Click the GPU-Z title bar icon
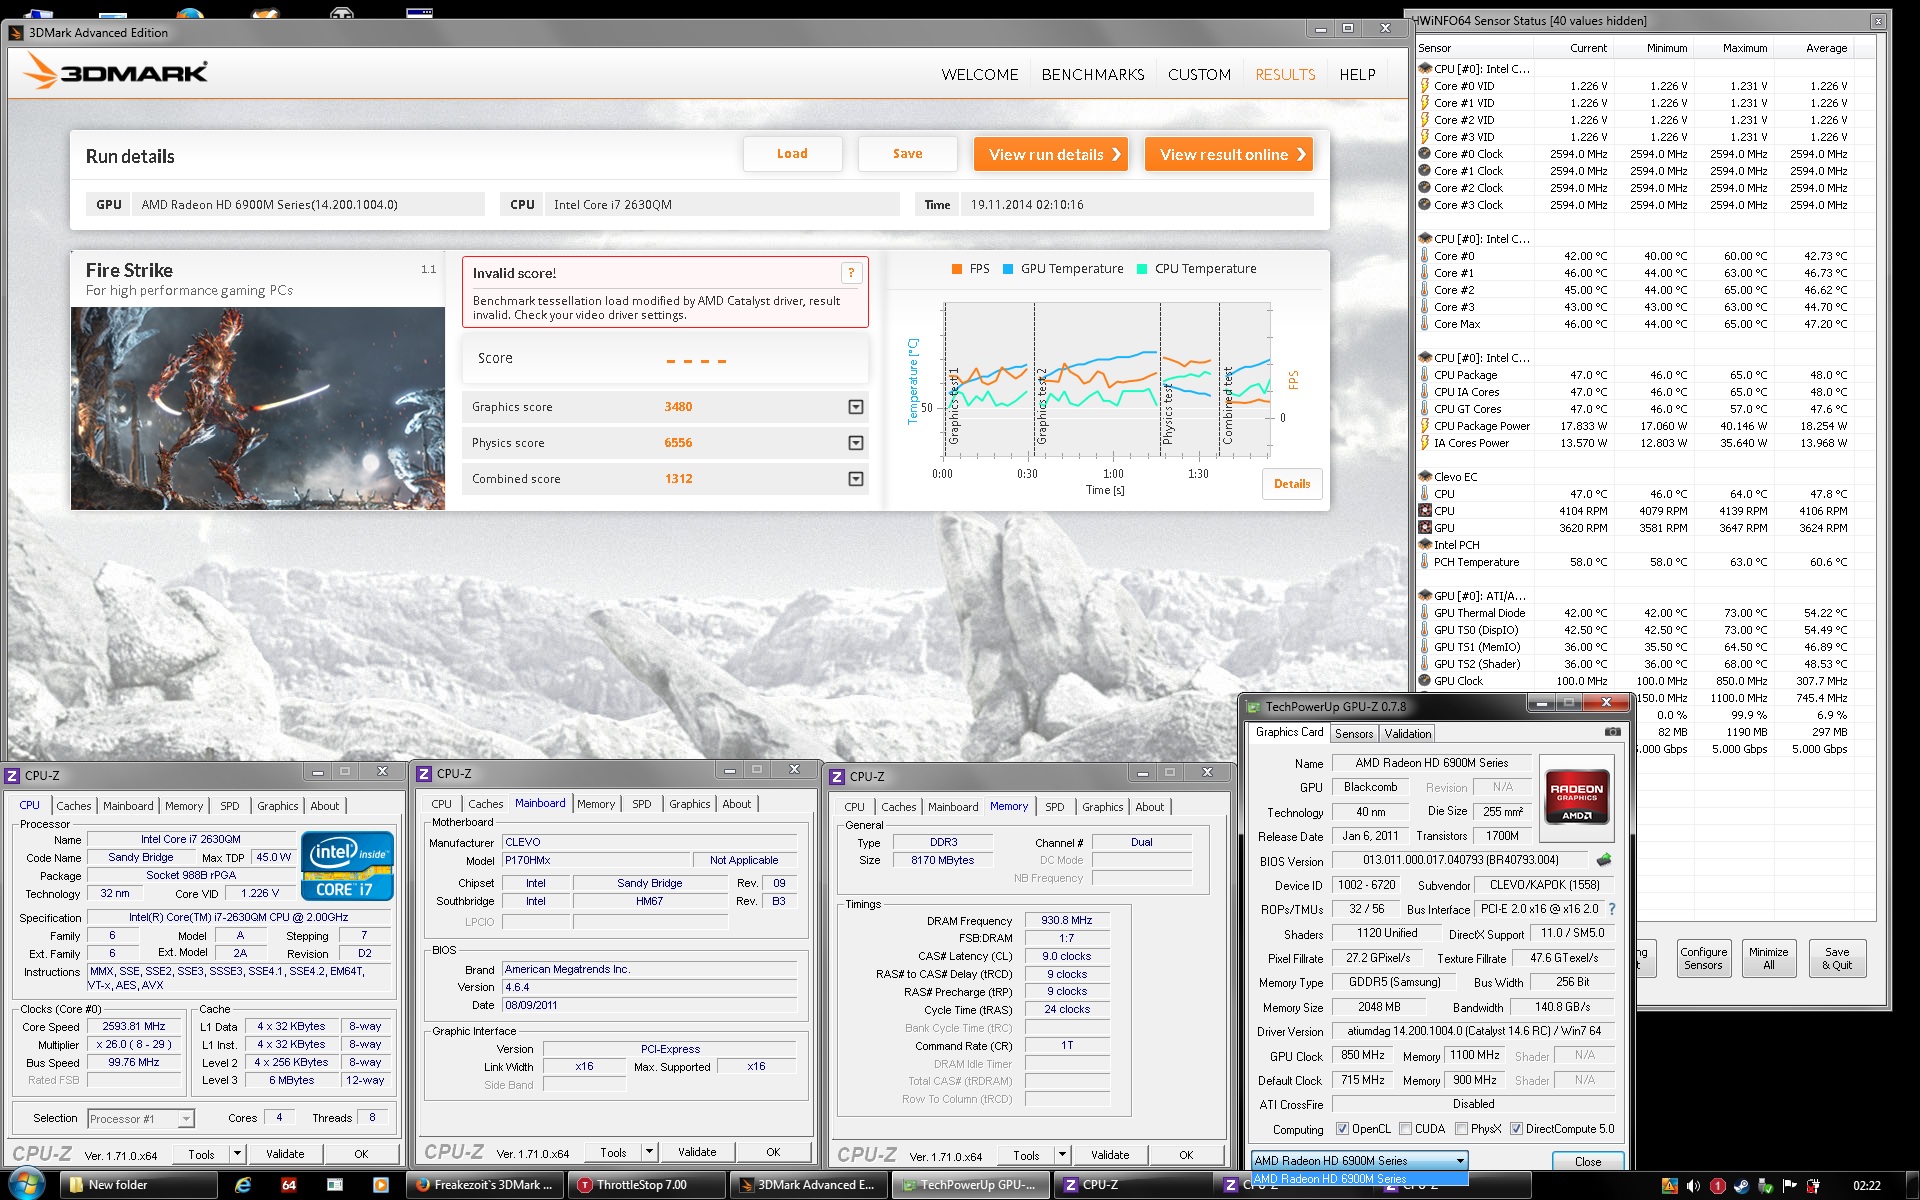 (x=1253, y=706)
